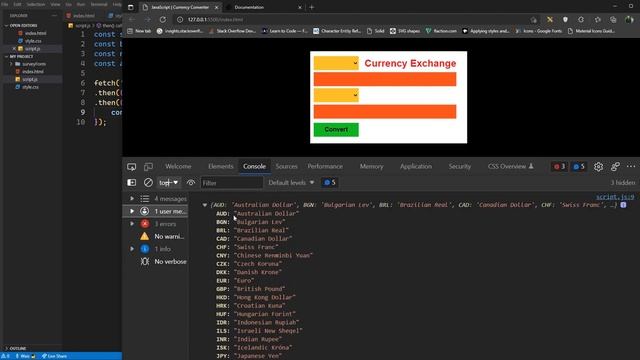Click the errors icon in the console sidebar
The width and height of the screenshot is (640, 360).
pyautogui.click(x=144, y=224)
